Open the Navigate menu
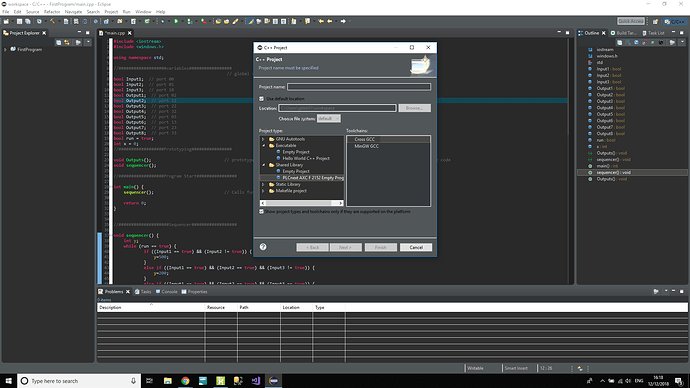This screenshot has height=388, width=690. 73,12
